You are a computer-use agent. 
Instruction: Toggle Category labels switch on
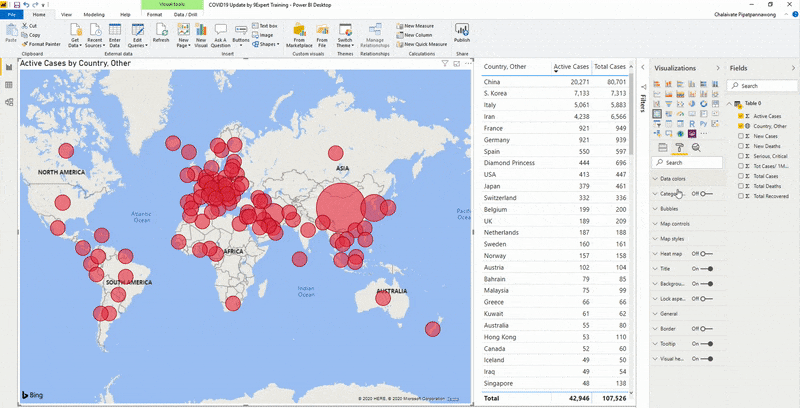(x=707, y=194)
